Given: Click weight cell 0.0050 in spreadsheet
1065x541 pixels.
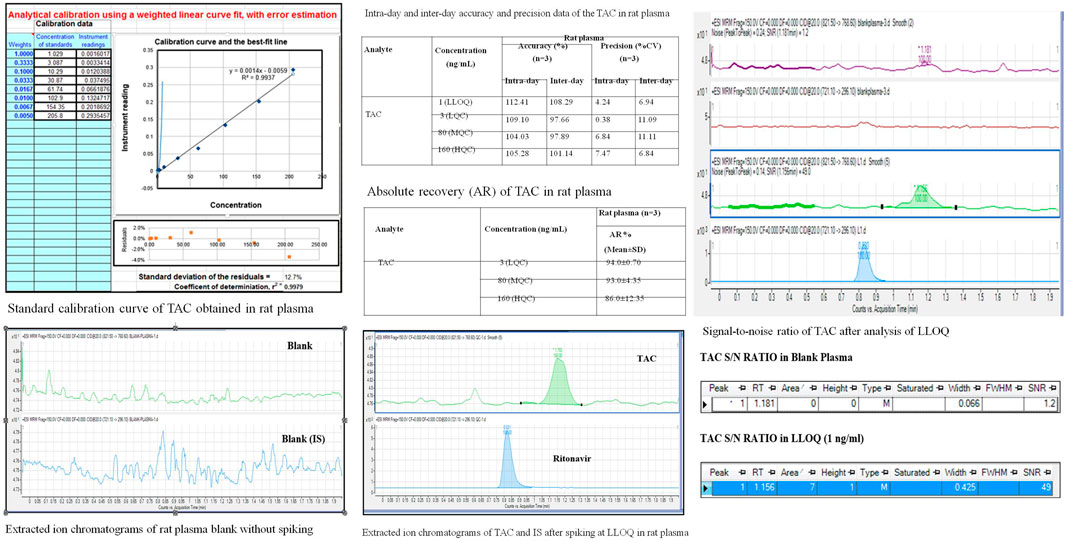Looking at the screenshot, I should tap(18, 115).
